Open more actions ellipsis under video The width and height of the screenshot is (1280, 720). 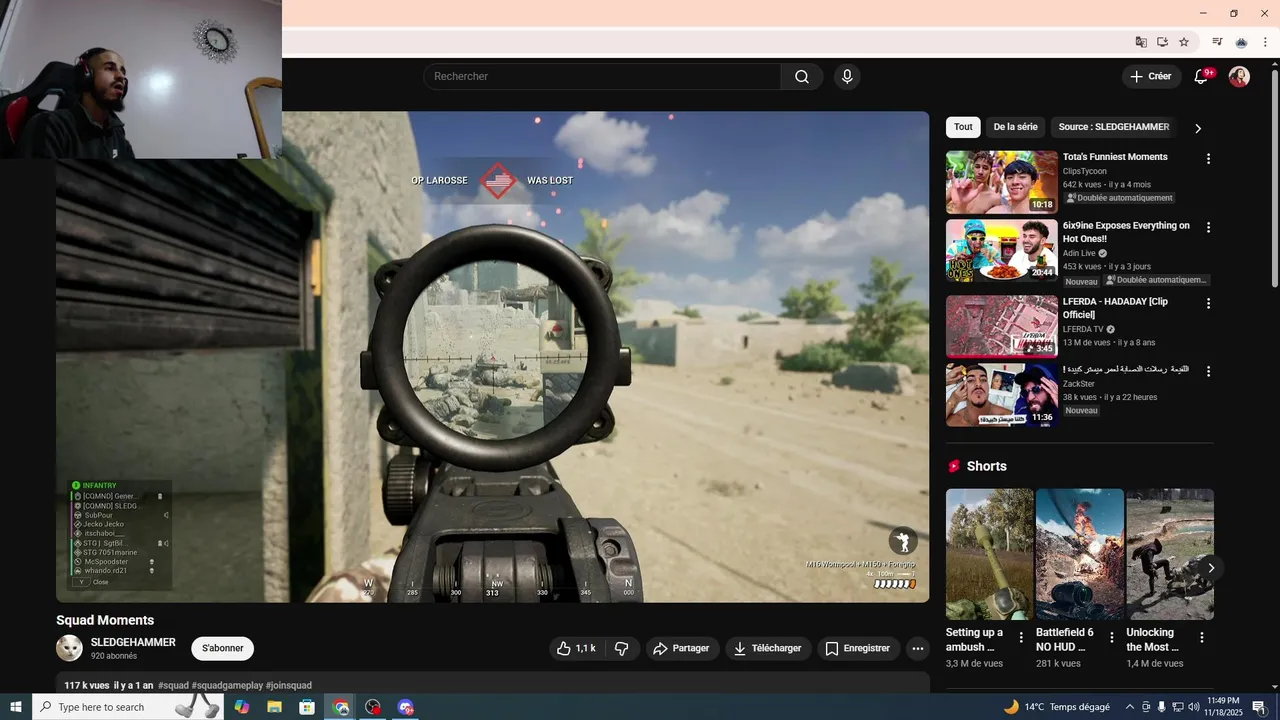pos(918,648)
